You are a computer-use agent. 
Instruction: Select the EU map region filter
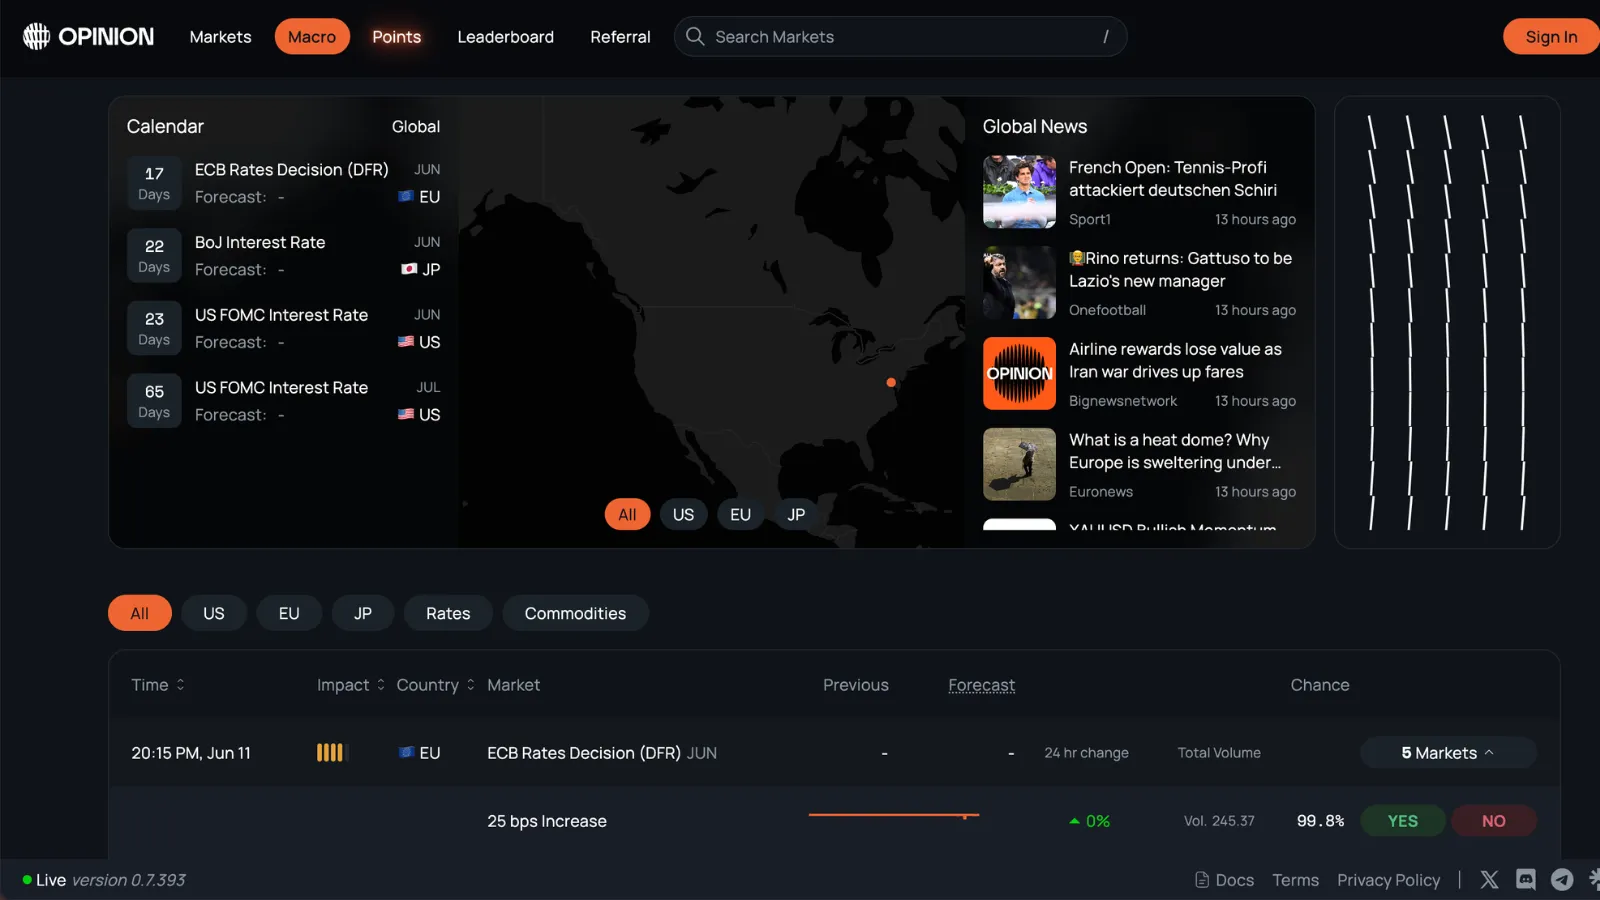point(740,514)
